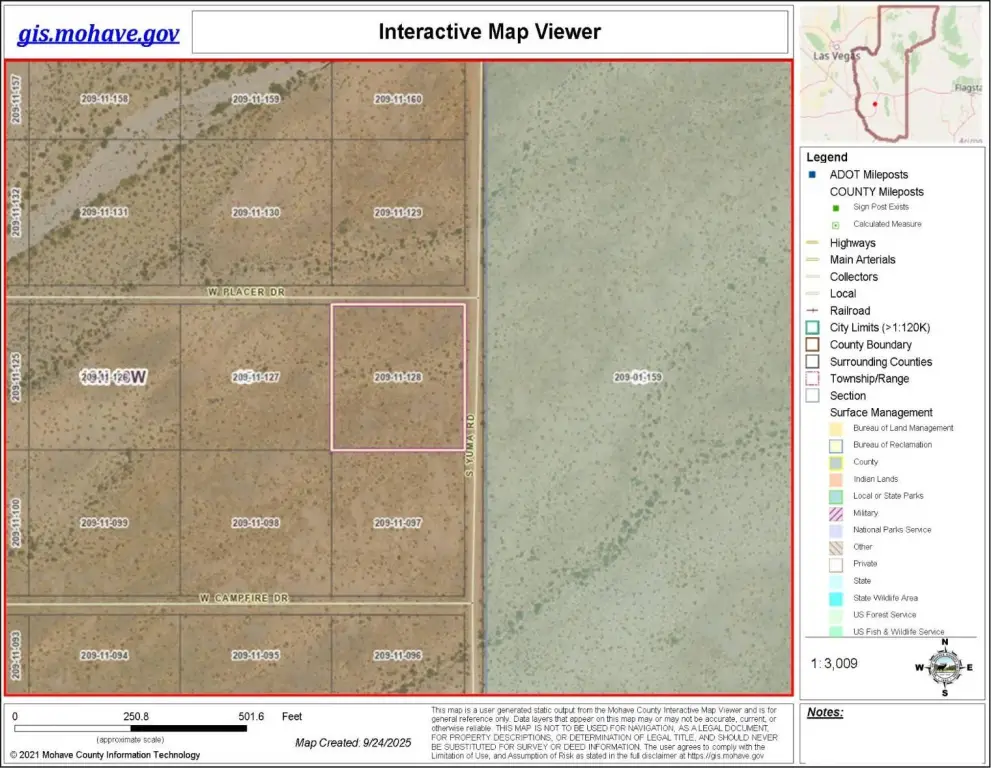Image resolution: width=991 pixels, height=768 pixels.
Task: Select the Bureau of Land Management swatch
Action: (x=836, y=428)
